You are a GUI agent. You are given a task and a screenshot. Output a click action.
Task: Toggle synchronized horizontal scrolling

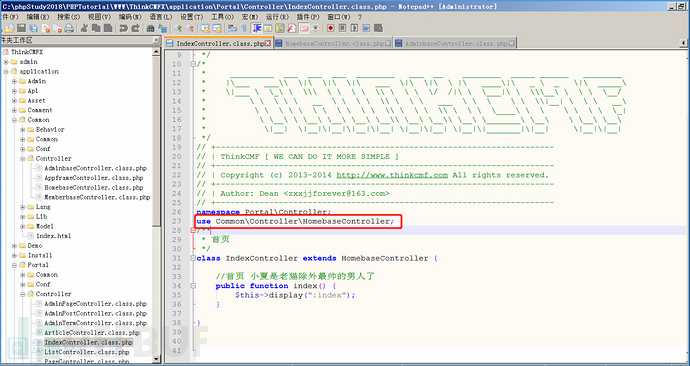click(217, 28)
